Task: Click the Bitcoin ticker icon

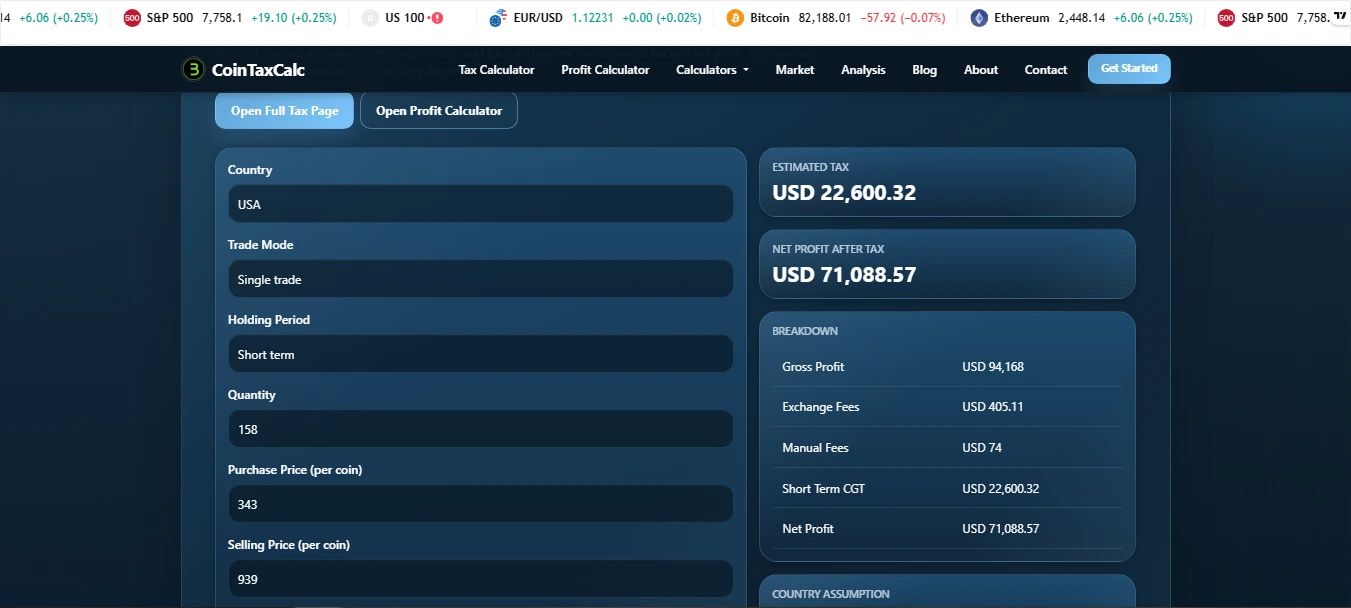Action: pos(735,18)
